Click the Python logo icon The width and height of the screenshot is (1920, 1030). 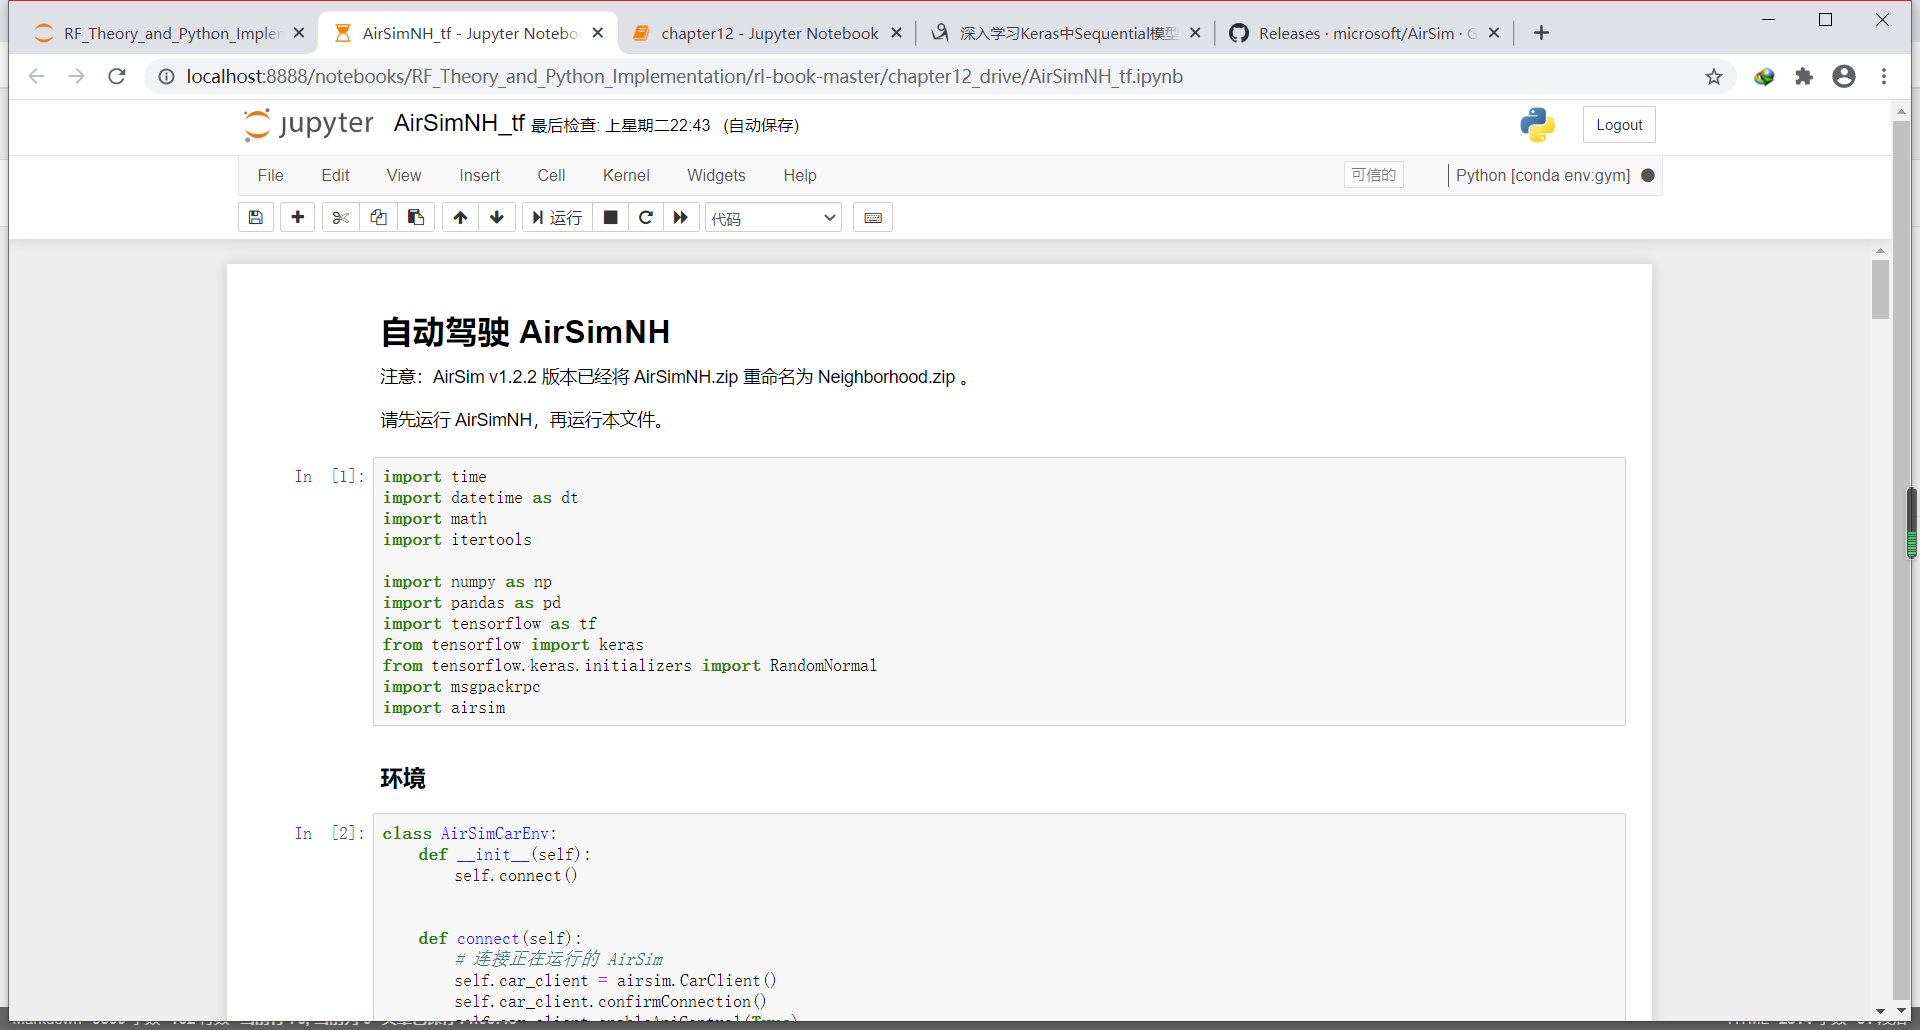[1537, 125]
